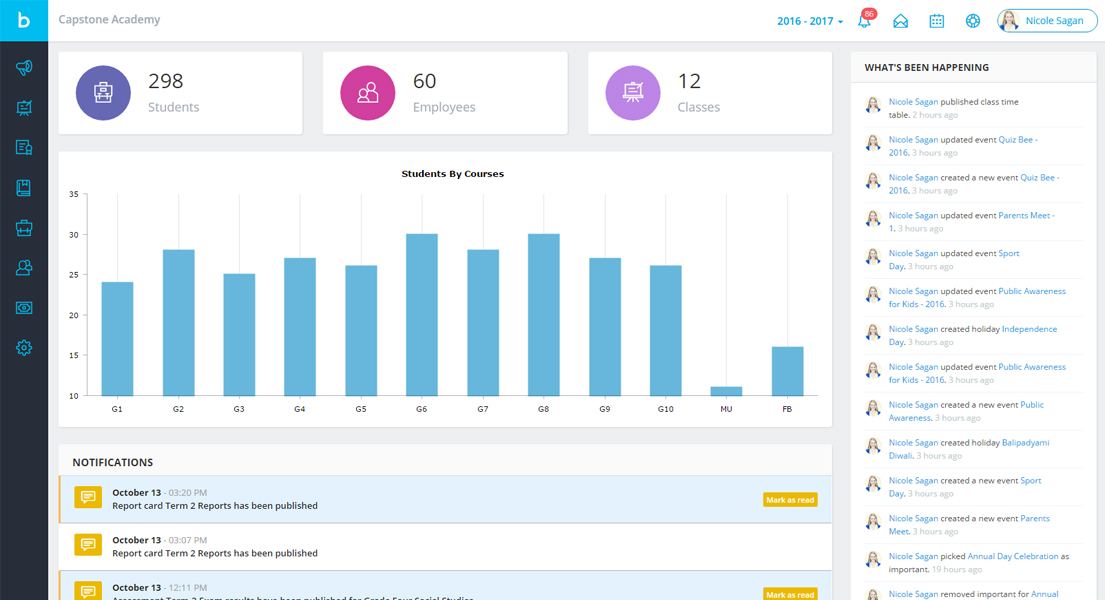
Task: Open the announcements megaphone icon in the sidebar
Action: [23, 68]
